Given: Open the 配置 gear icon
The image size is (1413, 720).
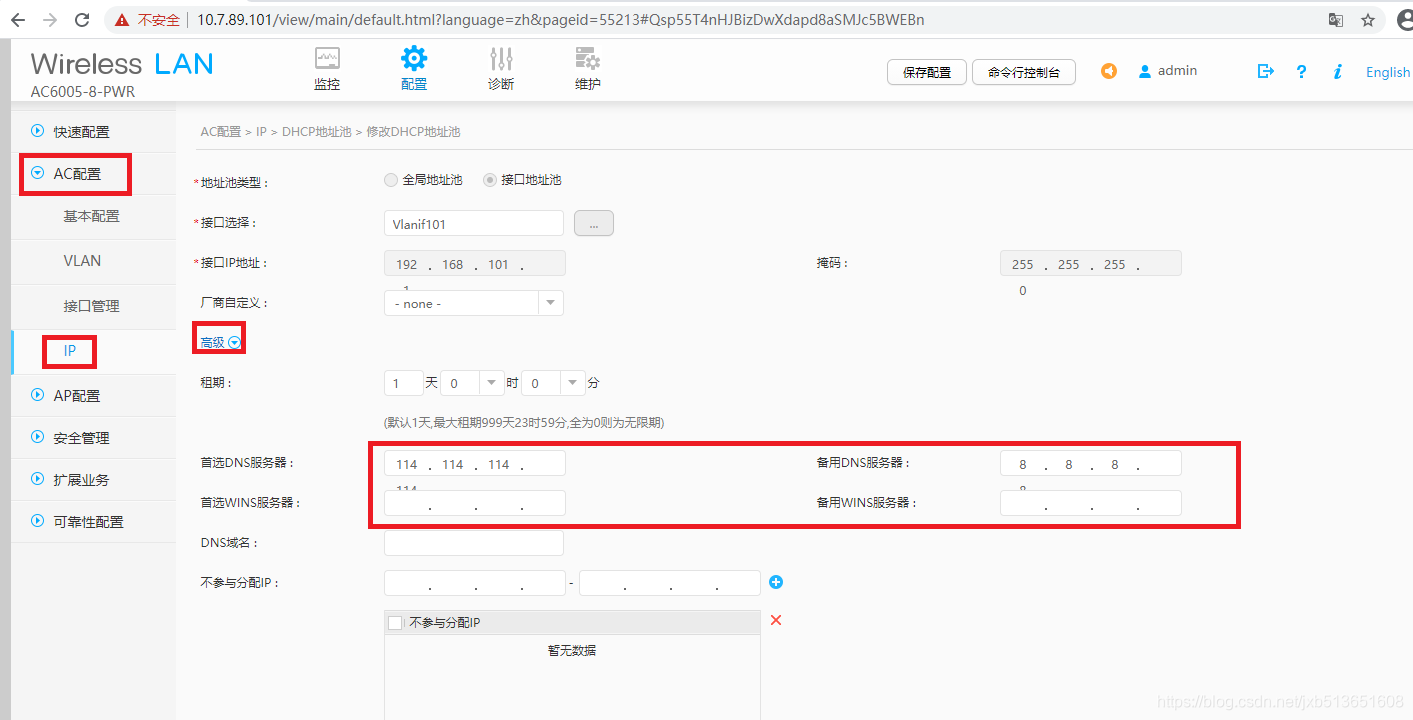Looking at the screenshot, I should pos(414,58).
